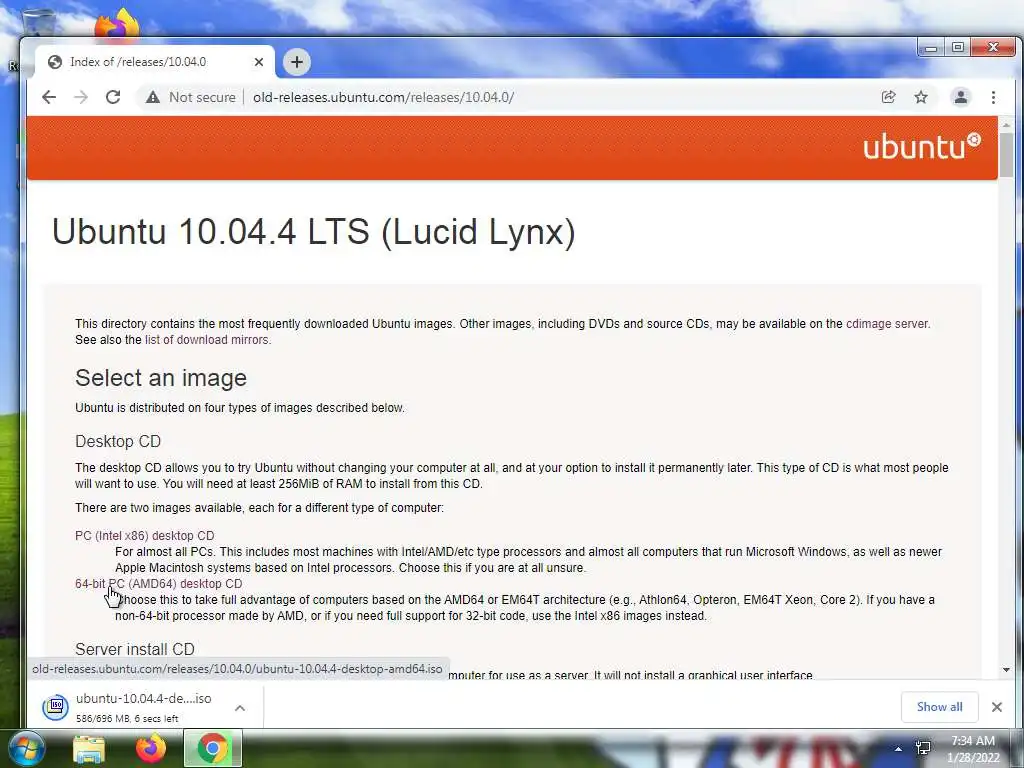Open the Chrome three-dot menu
The width and height of the screenshot is (1024, 768).
click(993, 97)
